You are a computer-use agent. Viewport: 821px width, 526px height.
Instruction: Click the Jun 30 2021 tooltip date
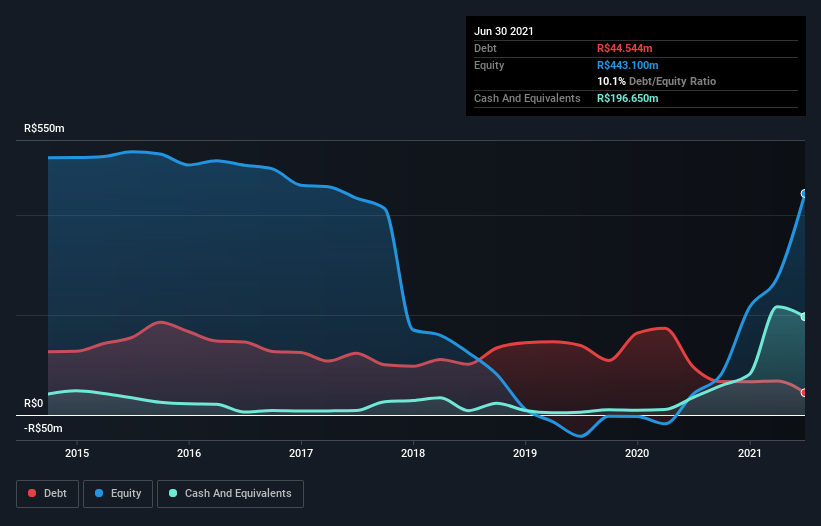pos(504,31)
